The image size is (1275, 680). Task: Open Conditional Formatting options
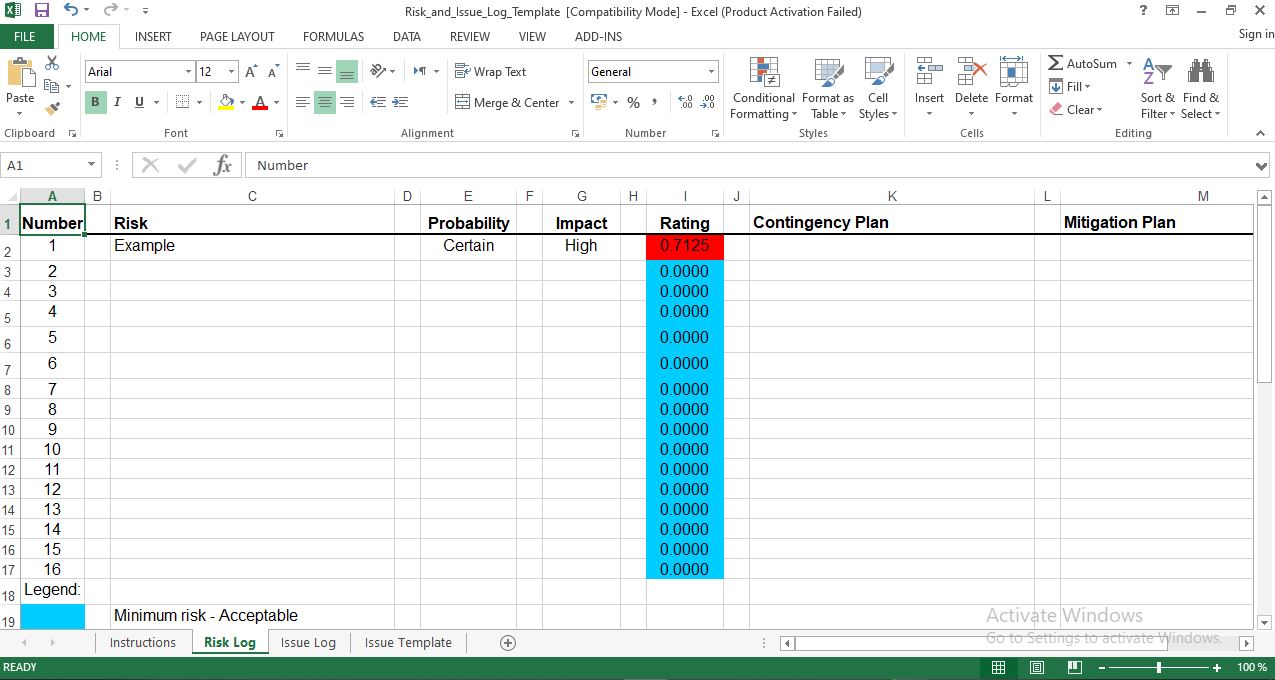(763, 88)
